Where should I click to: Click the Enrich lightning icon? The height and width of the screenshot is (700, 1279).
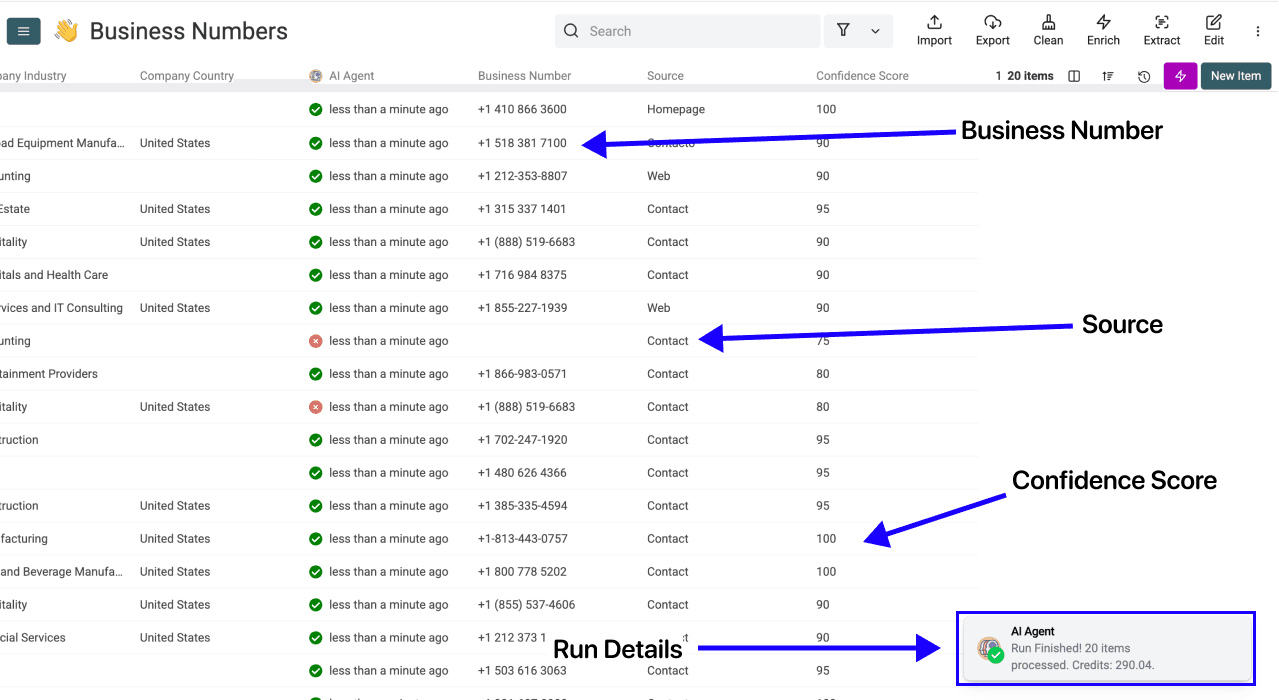(x=1103, y=29)
